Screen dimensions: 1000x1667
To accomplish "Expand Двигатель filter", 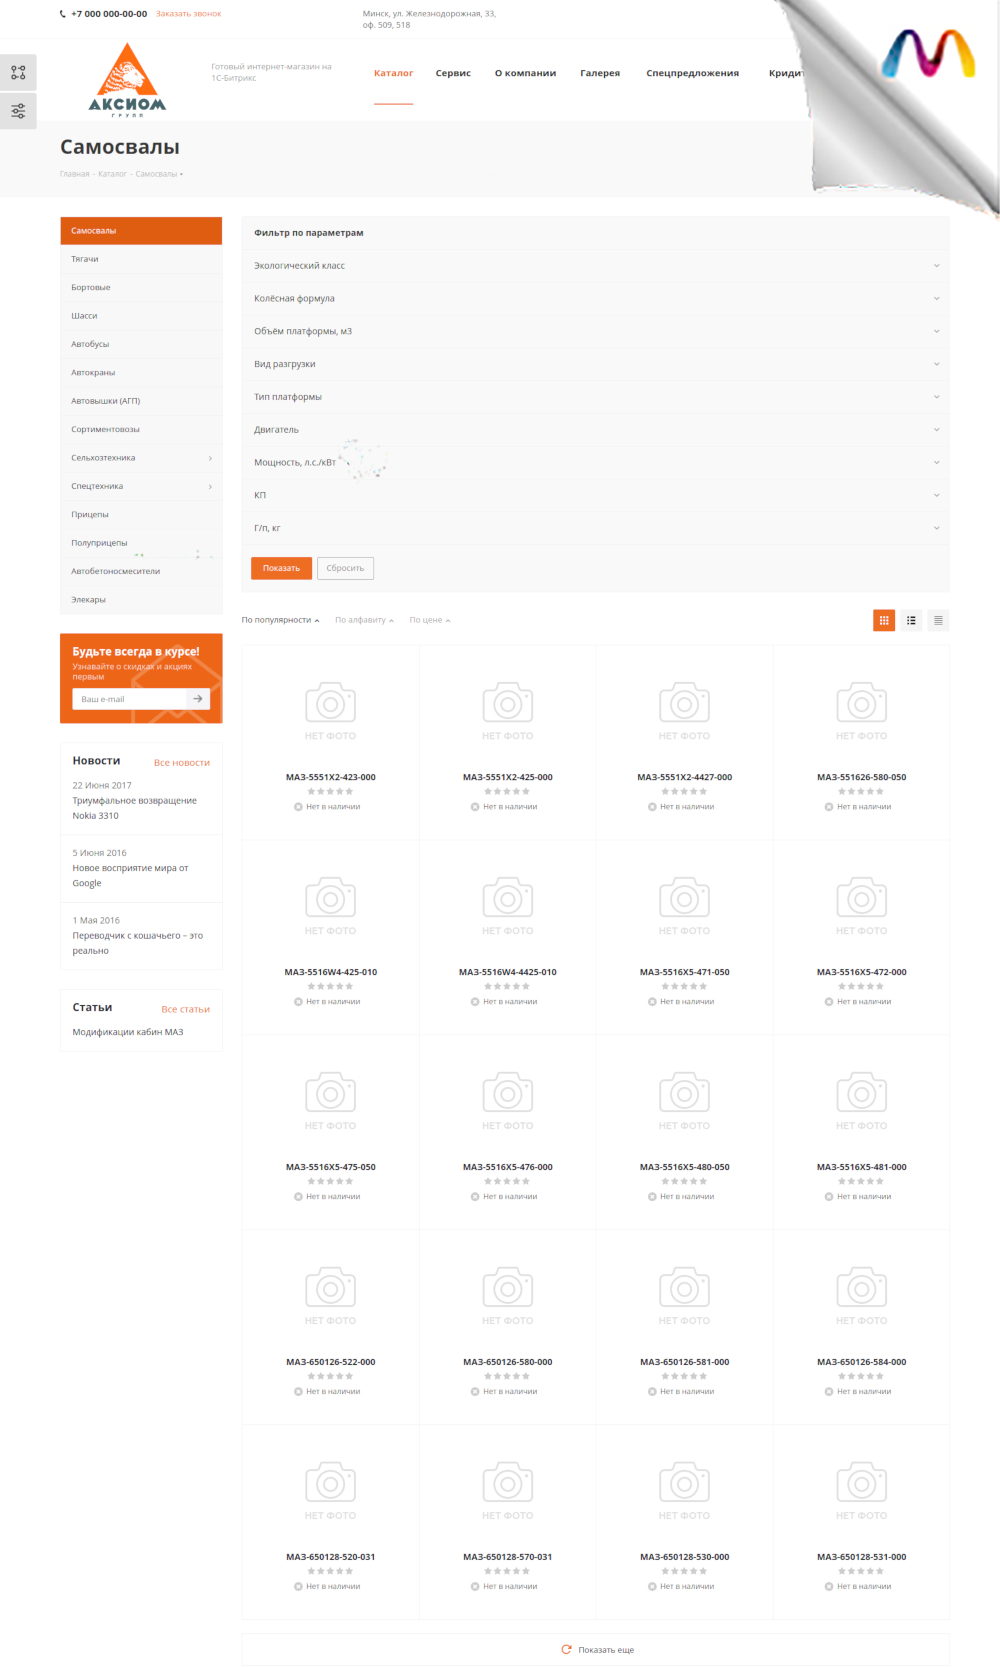I will click(595, 430).
